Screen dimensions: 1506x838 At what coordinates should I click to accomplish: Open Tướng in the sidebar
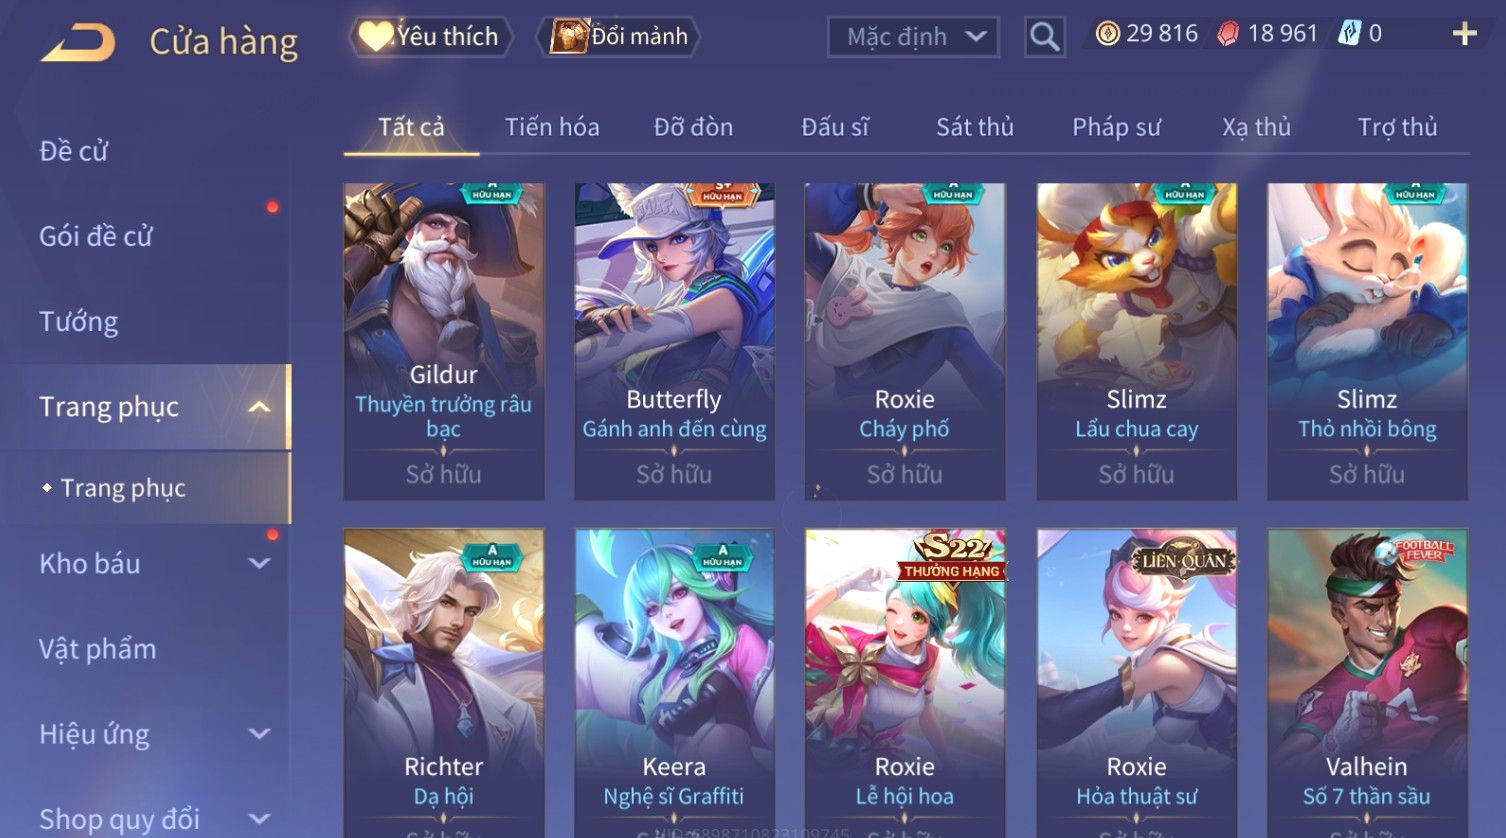(79, 322)
